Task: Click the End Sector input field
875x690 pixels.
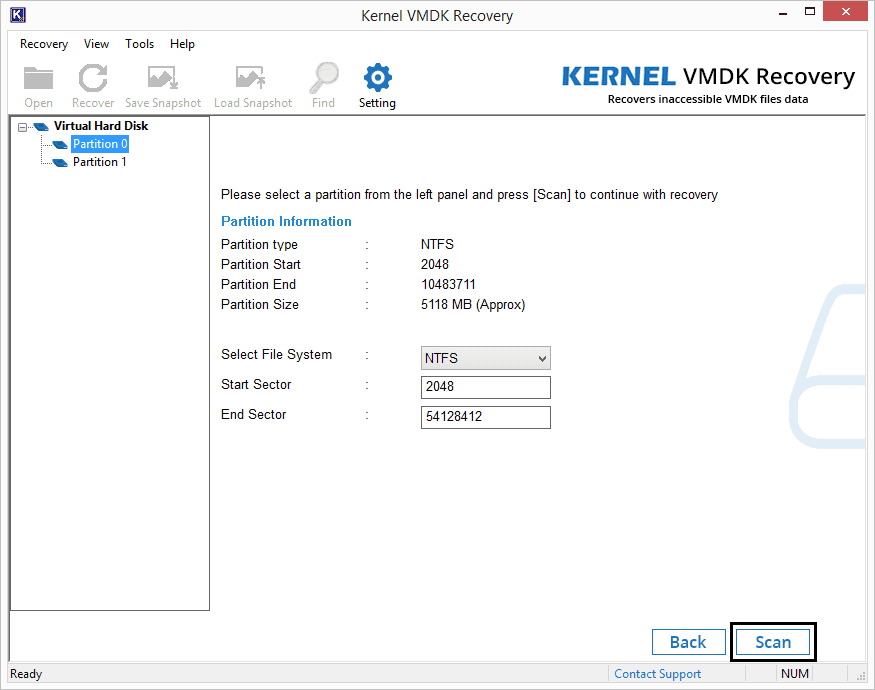Action: pos(485,417)
